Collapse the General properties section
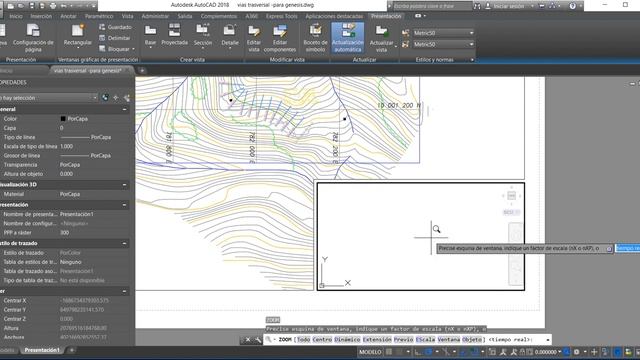 click(x=124, y=109)
